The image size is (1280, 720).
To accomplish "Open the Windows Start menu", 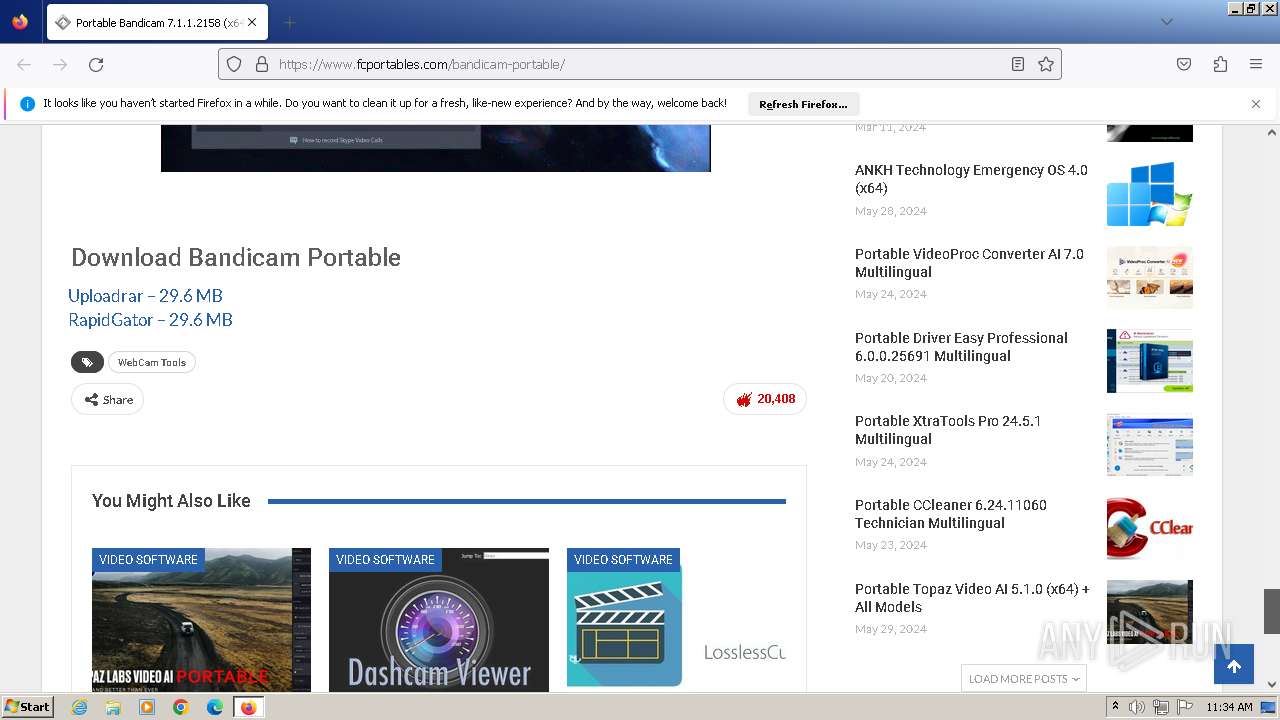I will click(28, 707).
